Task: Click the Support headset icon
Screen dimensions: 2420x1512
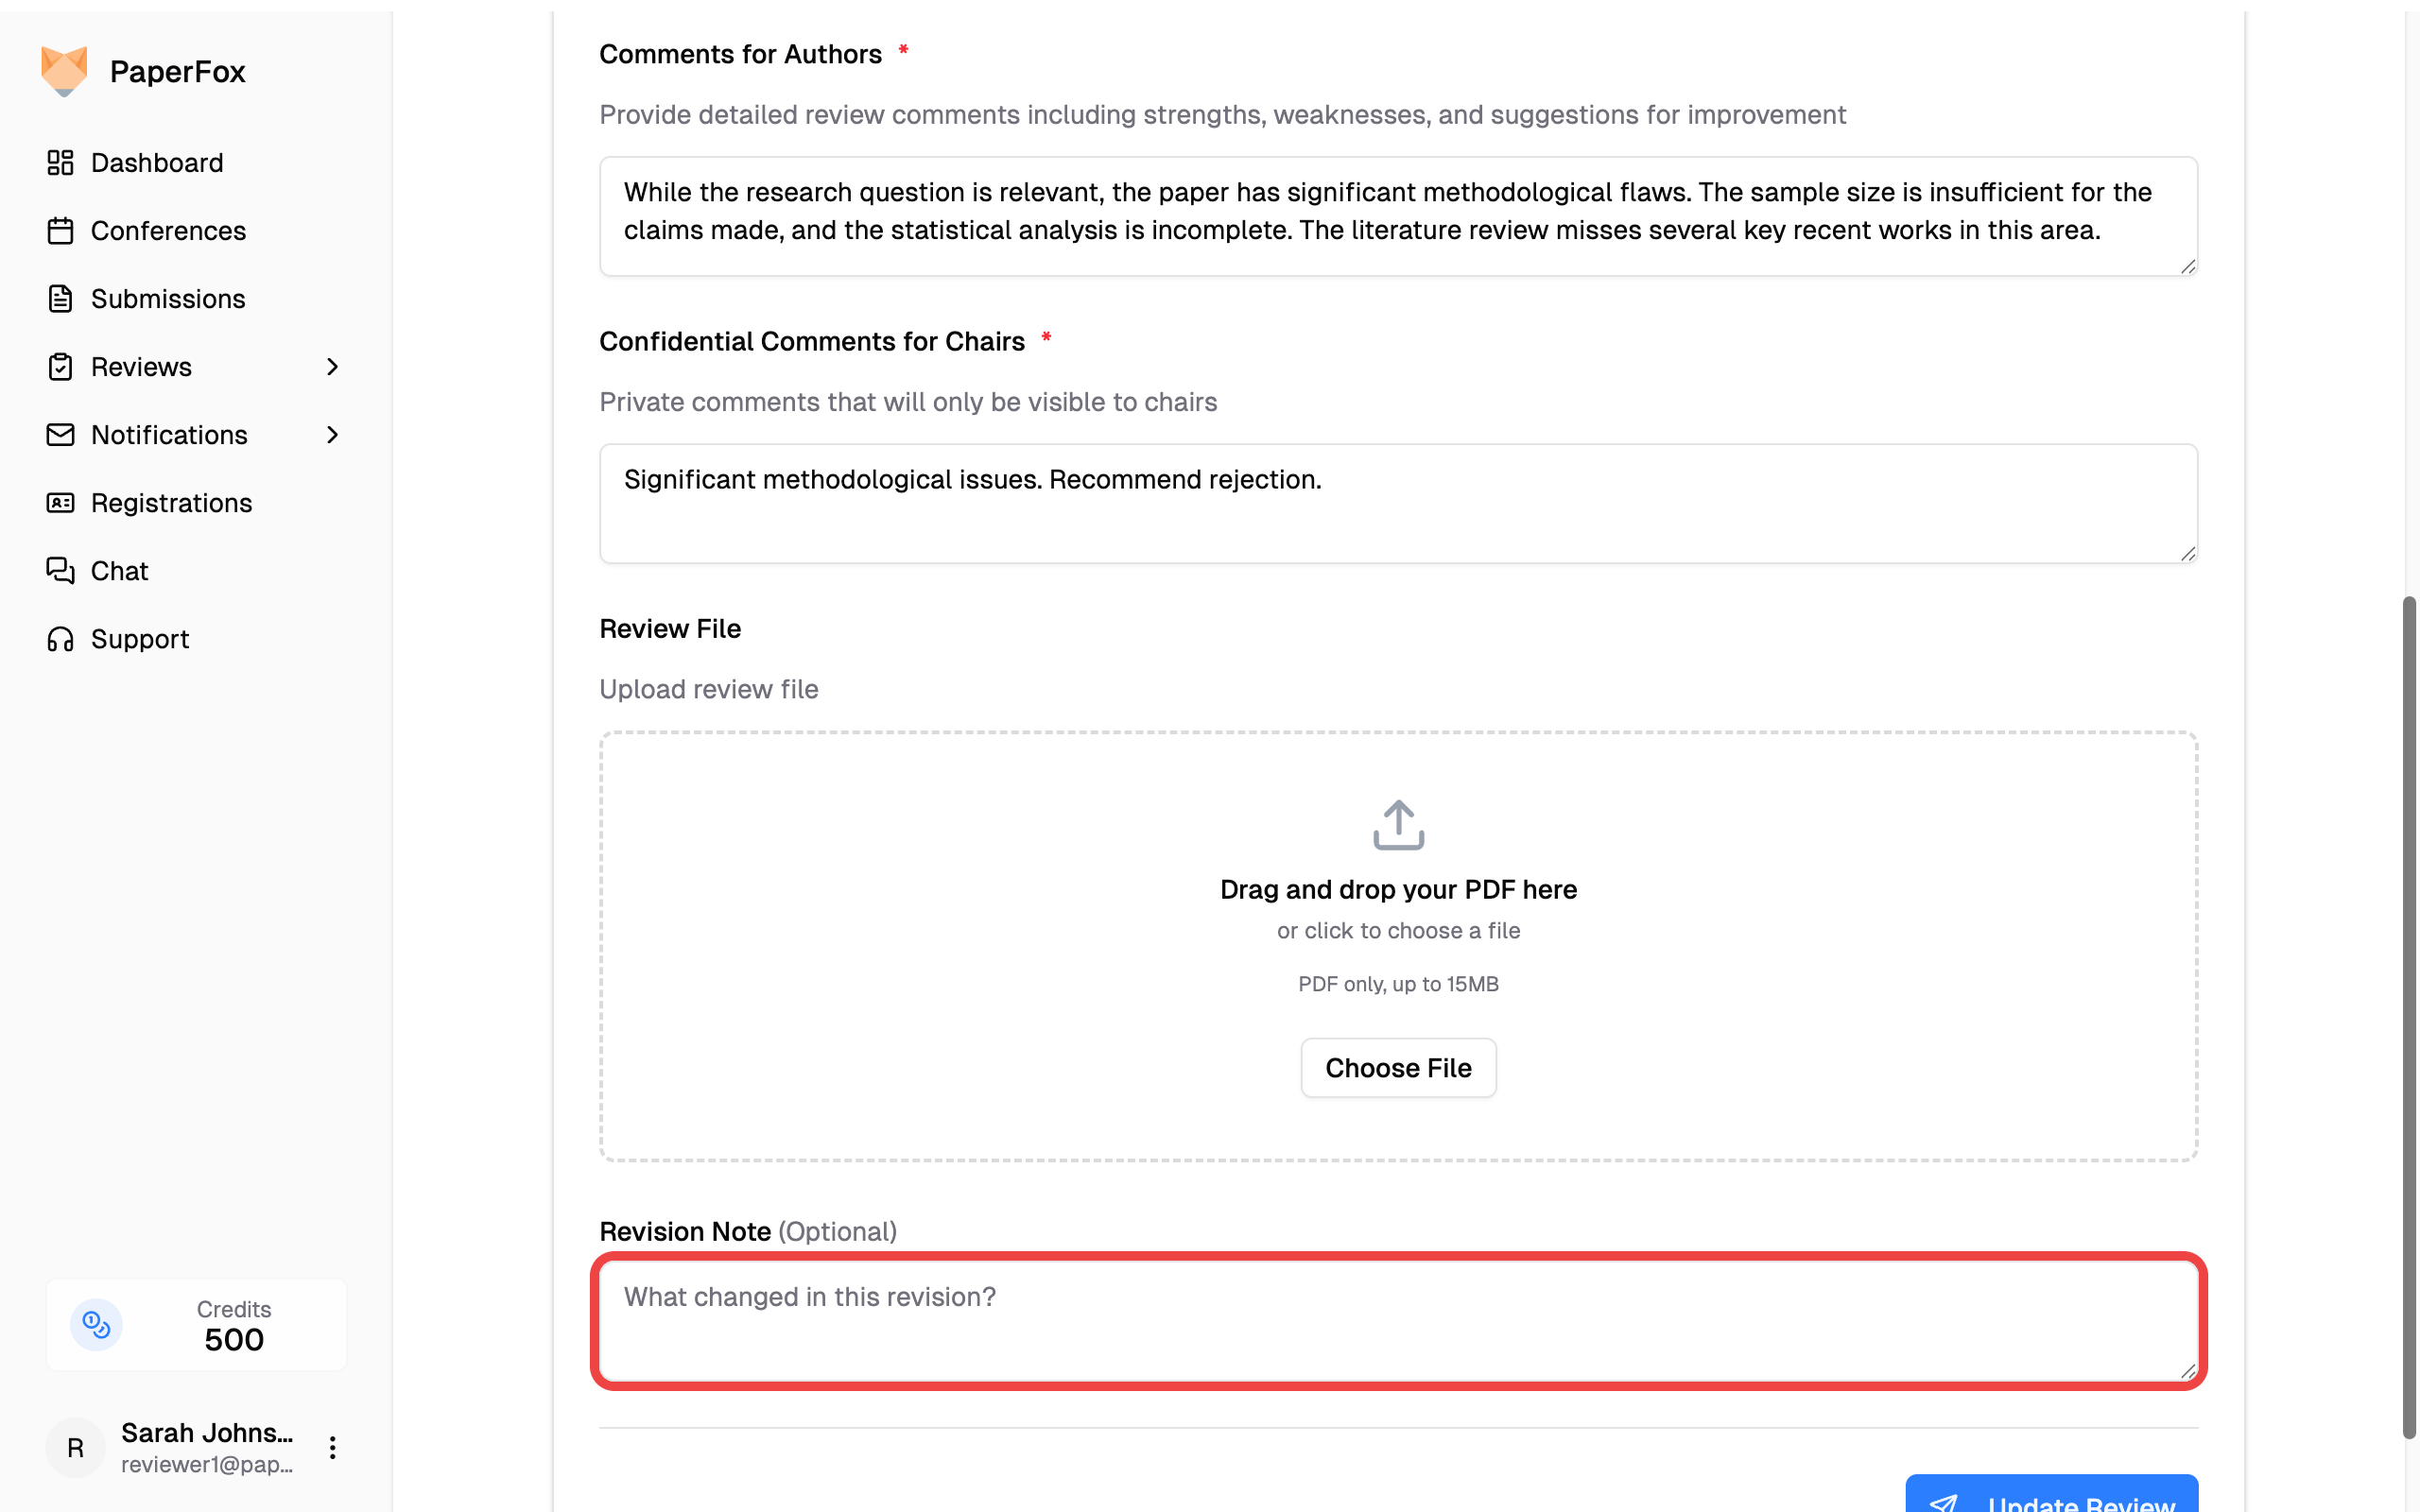Action: (x=60, y=639)
